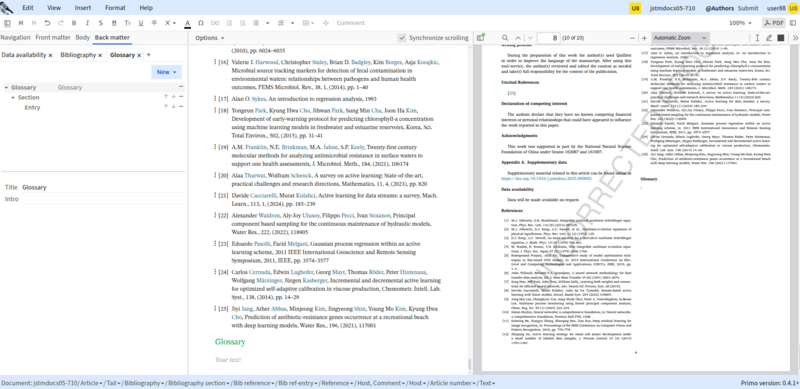
Task: Open the Data availability sub-tab
Action: pos(24,55)
